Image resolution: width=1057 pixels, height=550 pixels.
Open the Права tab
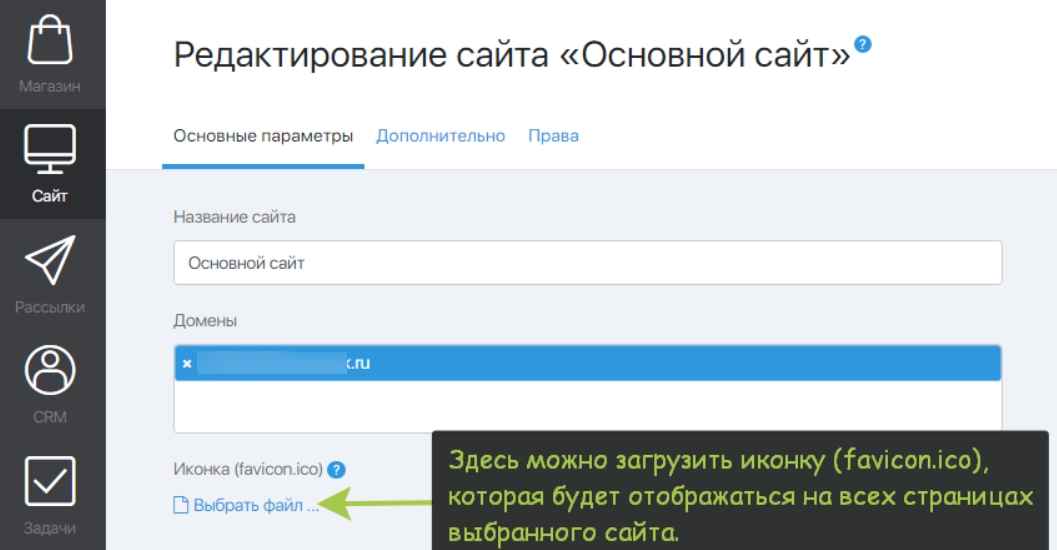pos(553,136)
